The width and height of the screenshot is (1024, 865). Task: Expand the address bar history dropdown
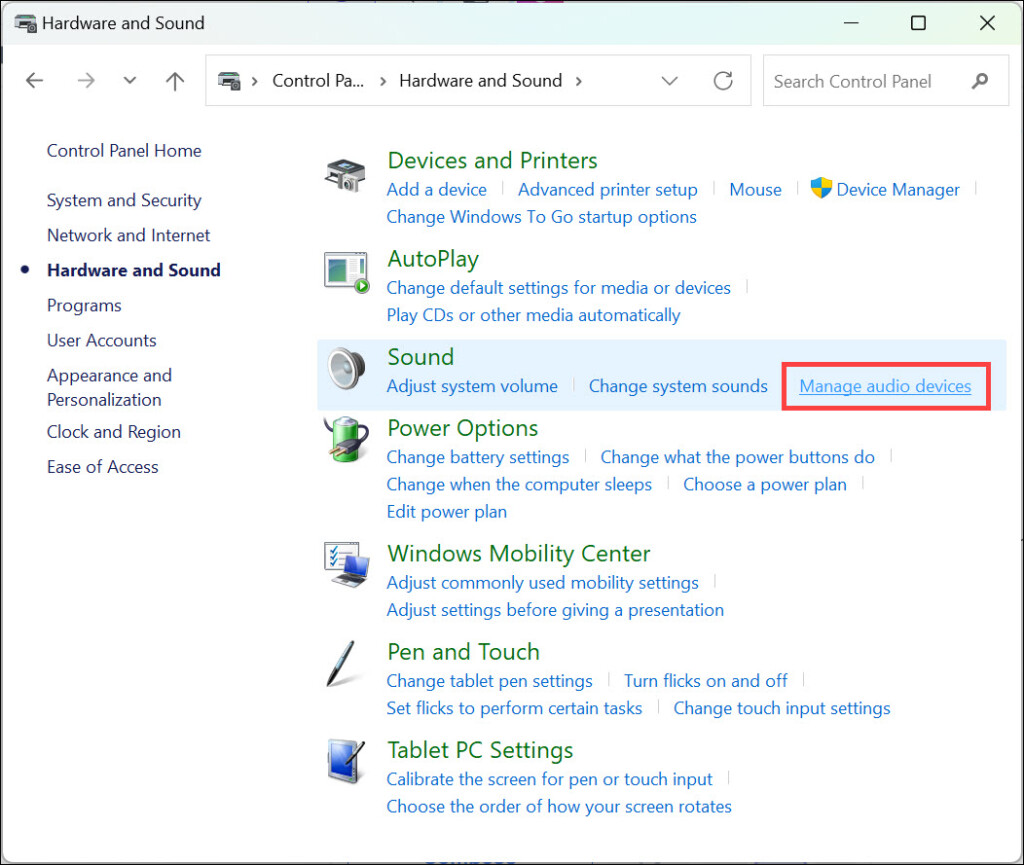(x=670, y=81)
